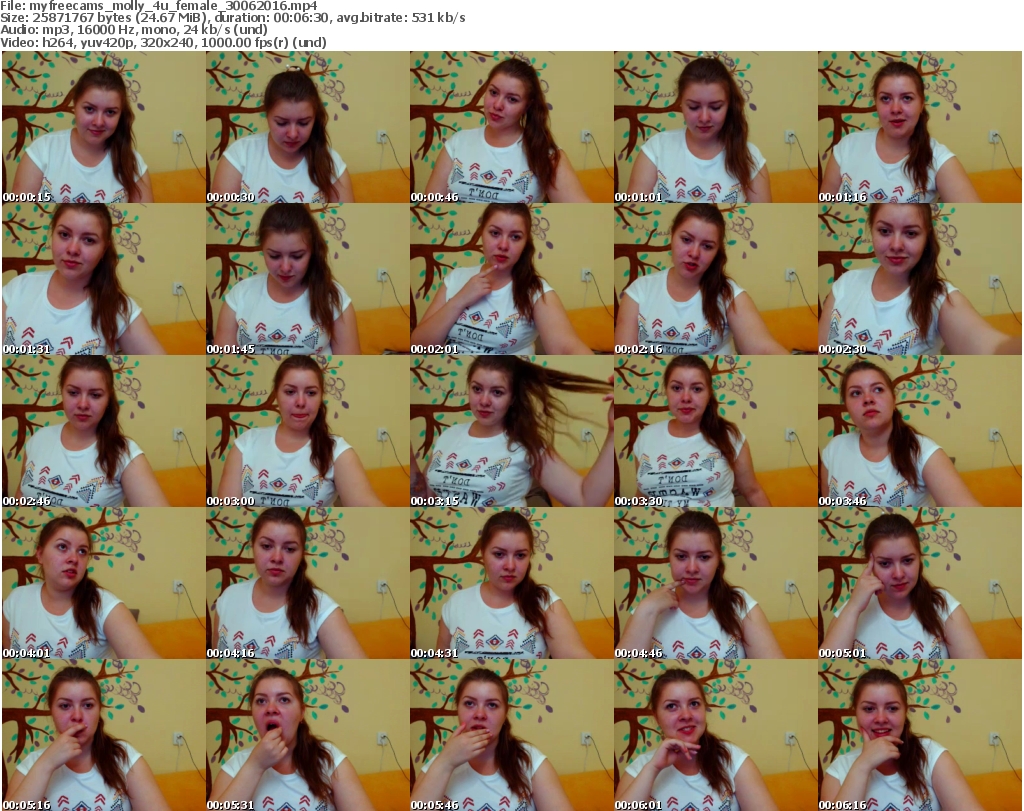Screen dimensions: 1024x811
Task: Select the thumbnail timestamped 00:05:01
Action: [x=920, y=583]
